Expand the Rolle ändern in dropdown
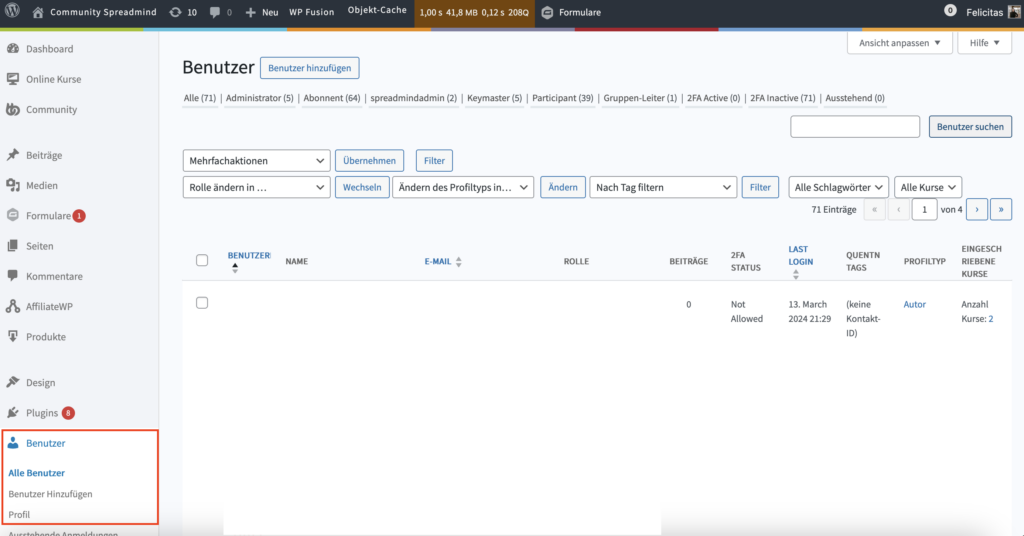Image resolution: width=1024 pixels, height=536 pixels. 256,187
